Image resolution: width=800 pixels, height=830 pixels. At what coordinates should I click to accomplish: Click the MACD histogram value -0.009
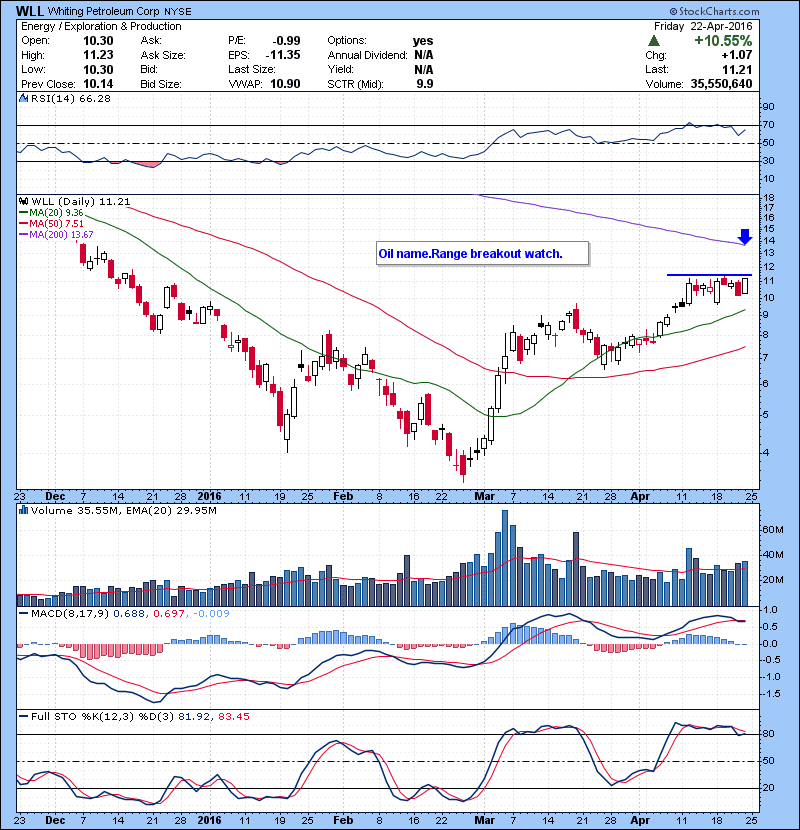211,614
